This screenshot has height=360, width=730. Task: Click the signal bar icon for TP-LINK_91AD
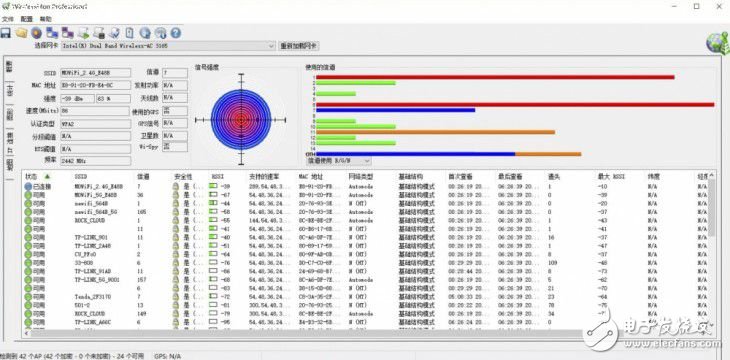[213, 271]
